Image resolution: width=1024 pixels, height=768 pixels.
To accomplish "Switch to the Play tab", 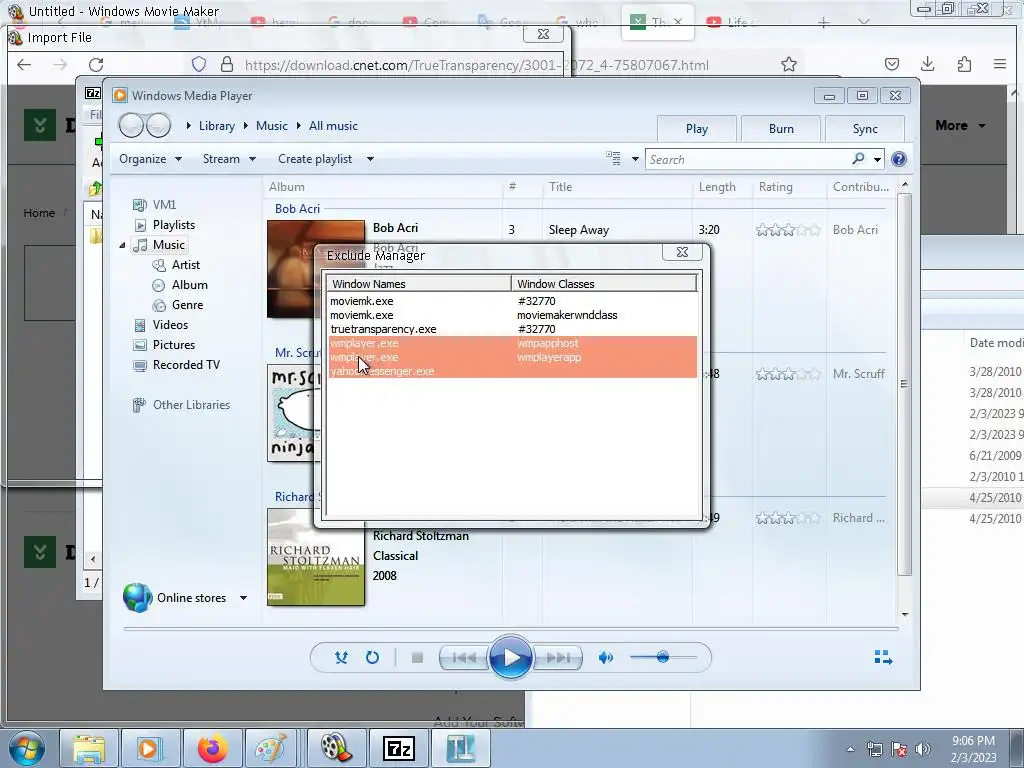I will pos(697,129).
